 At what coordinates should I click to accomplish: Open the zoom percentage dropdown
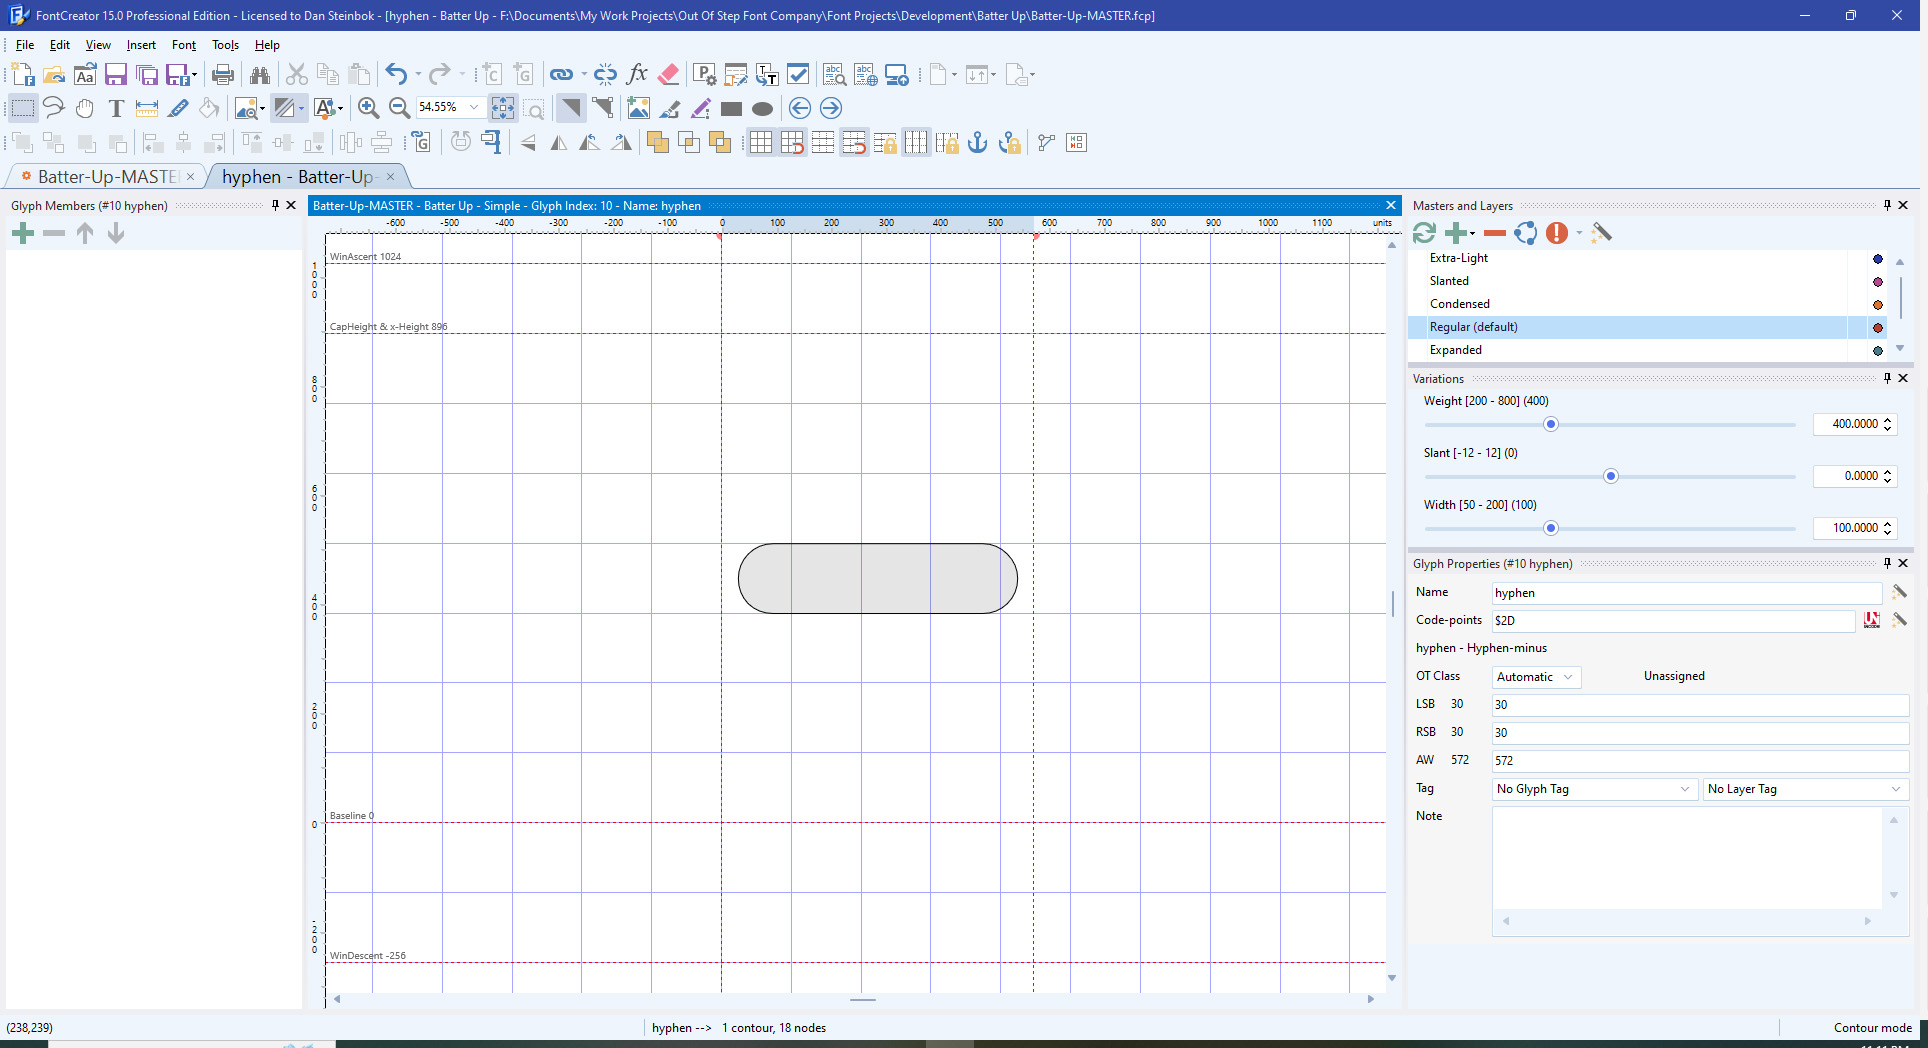click(474, 107)
